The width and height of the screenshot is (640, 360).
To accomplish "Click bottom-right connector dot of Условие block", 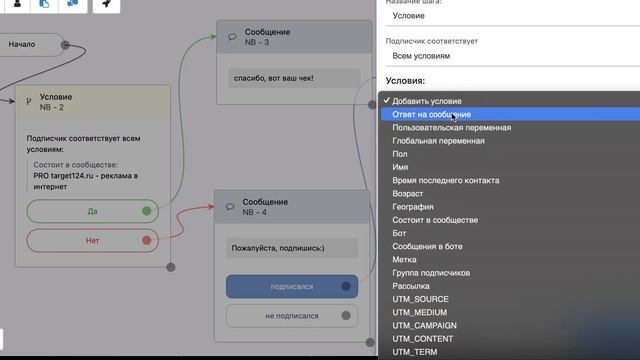I will tap(171, 267).
